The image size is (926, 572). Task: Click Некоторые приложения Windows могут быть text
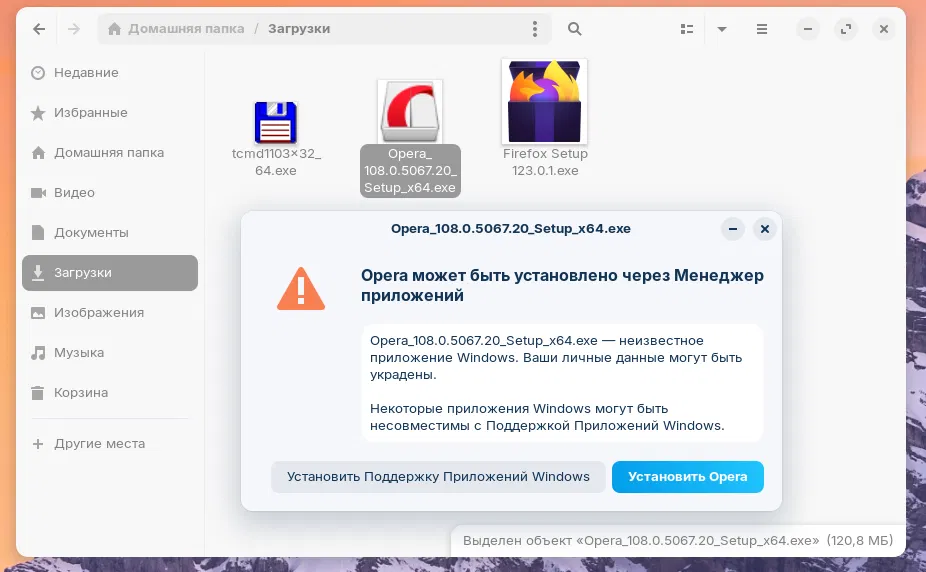547,417
